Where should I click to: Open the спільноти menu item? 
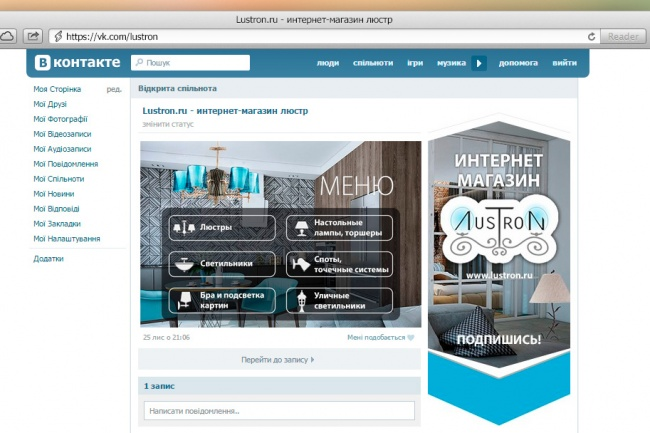[x=373, y=63]
